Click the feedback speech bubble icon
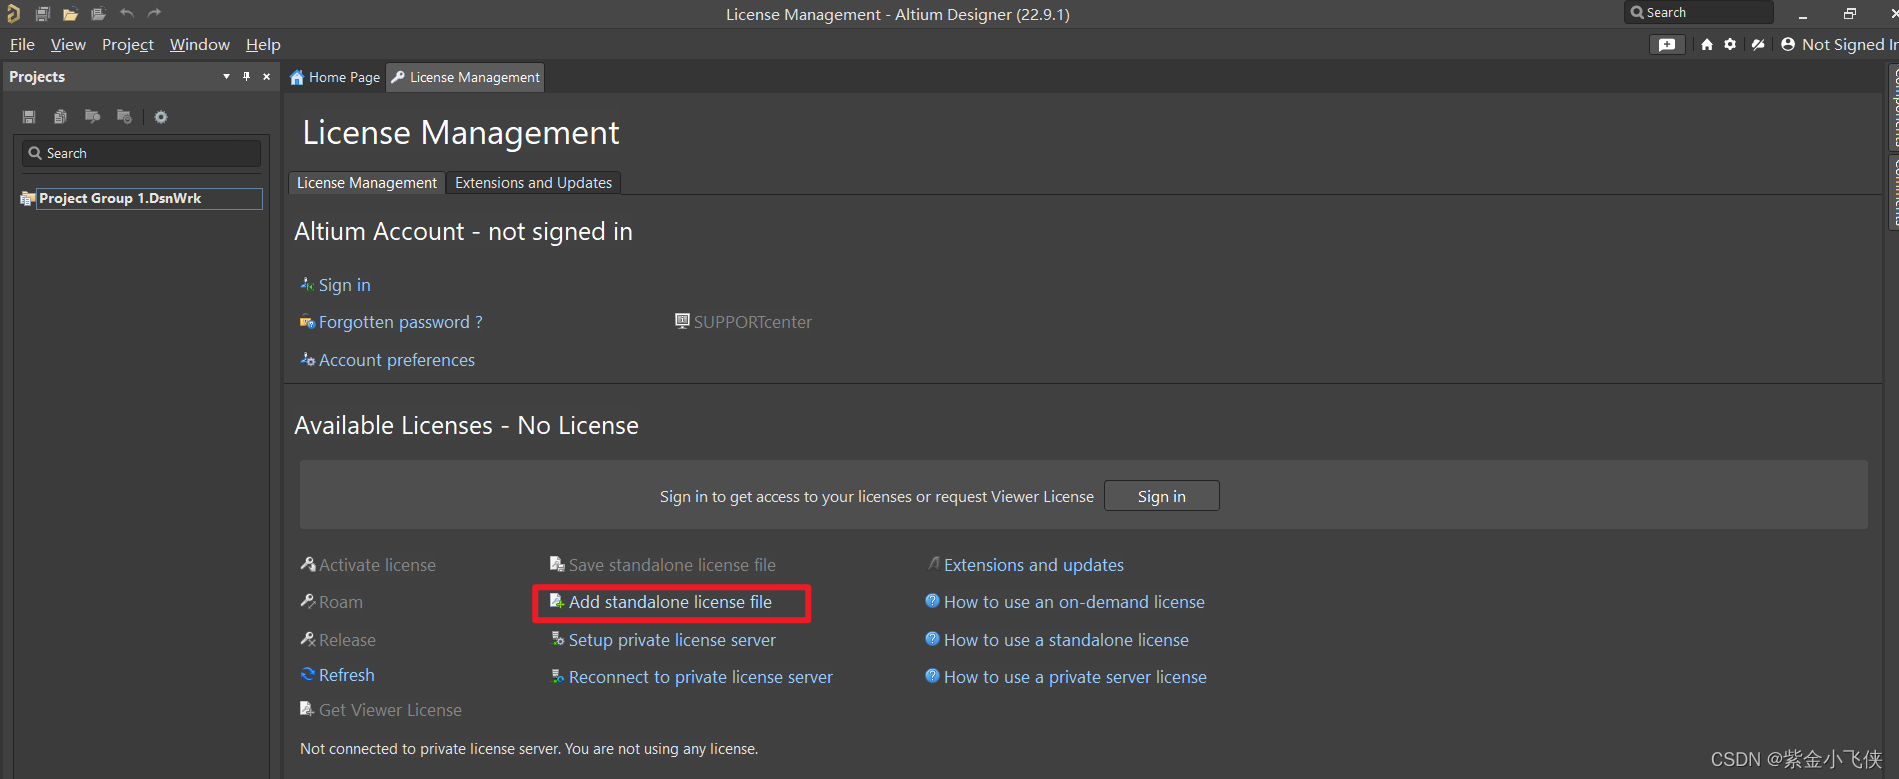The image size is (1899, 779). point(1666,45)
